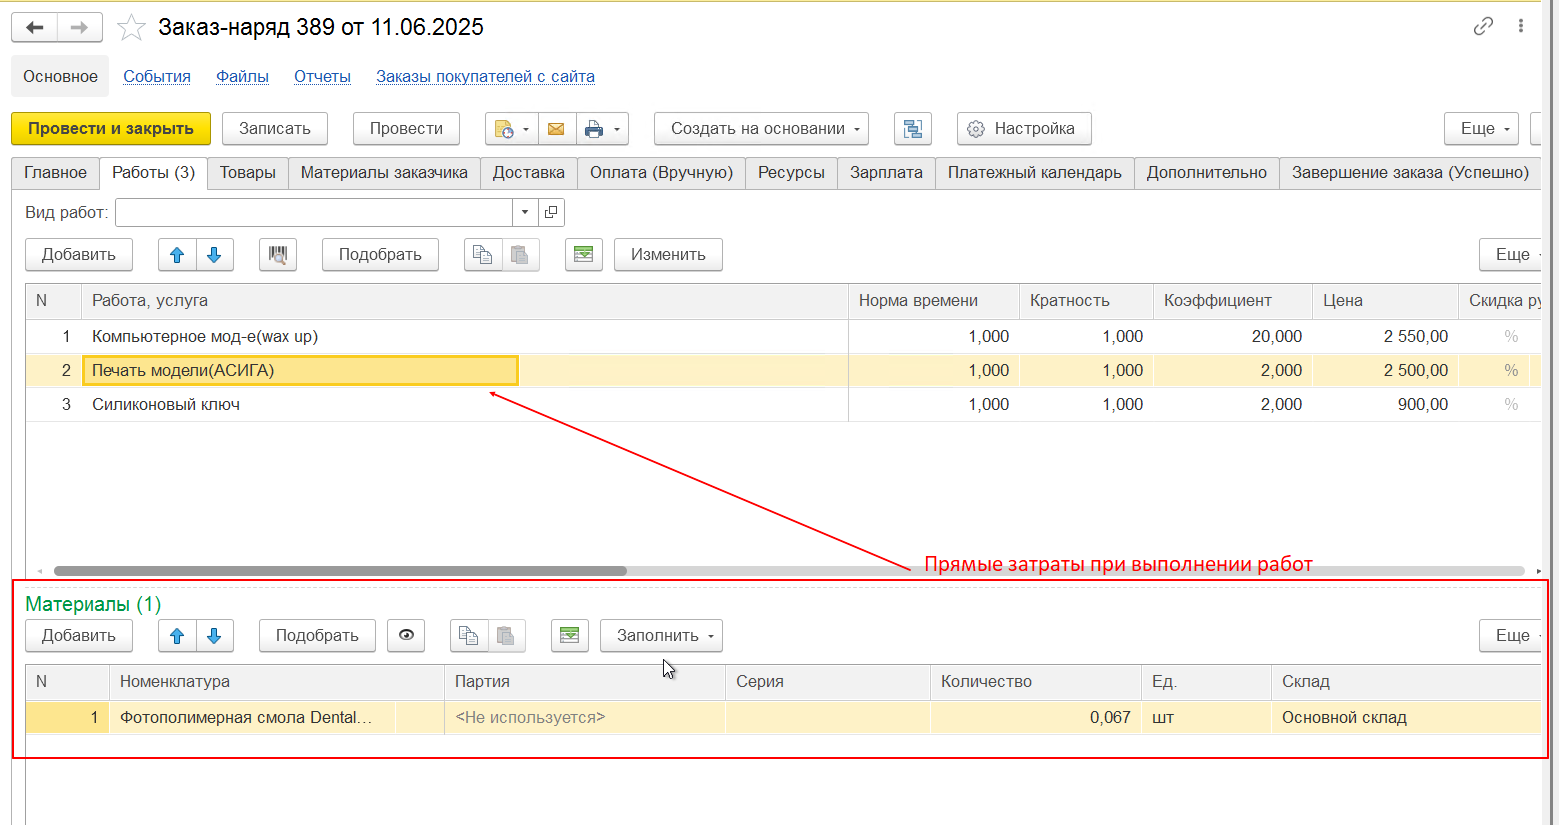Viewport: 1559px width, 825px height.
Task: Paste rows icon in works toolbar
Action: point(520,255)
